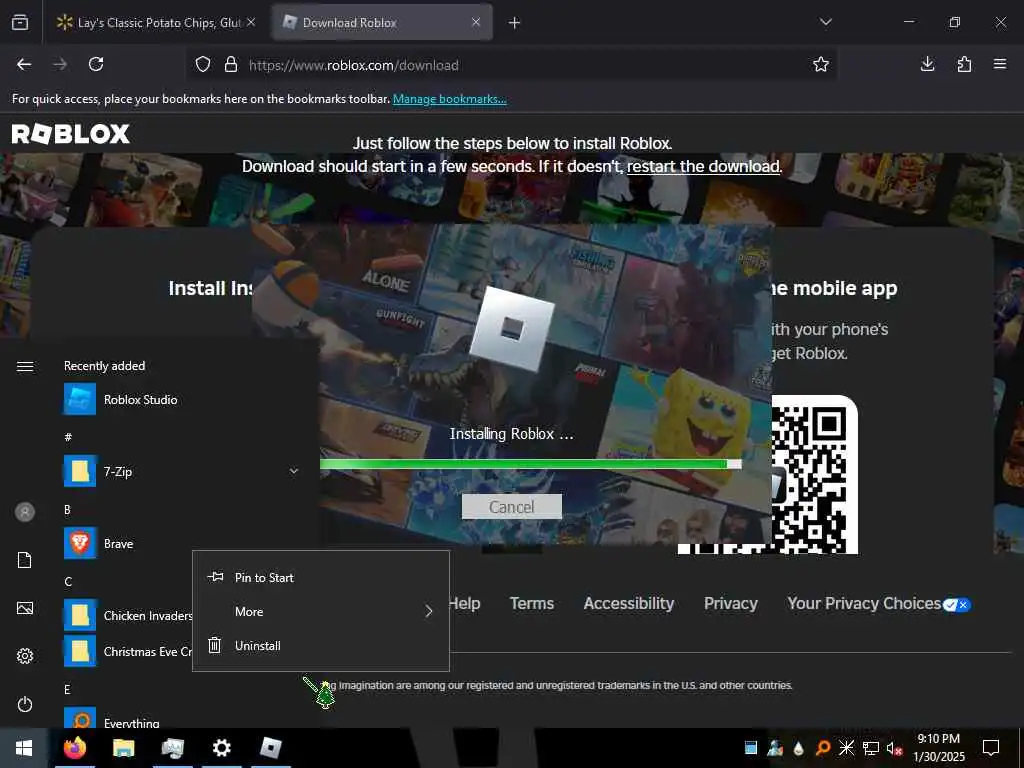
Task: Bookmark this page with the star
Action: [x=821, y=64]
